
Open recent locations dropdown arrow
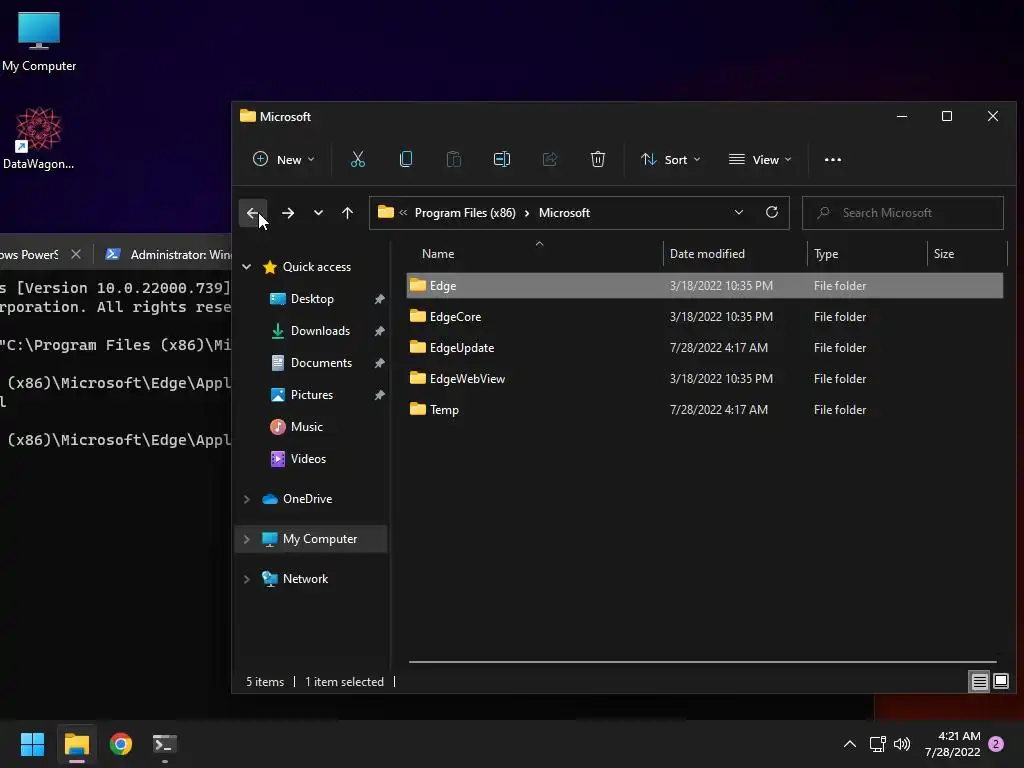coord(318,213)
